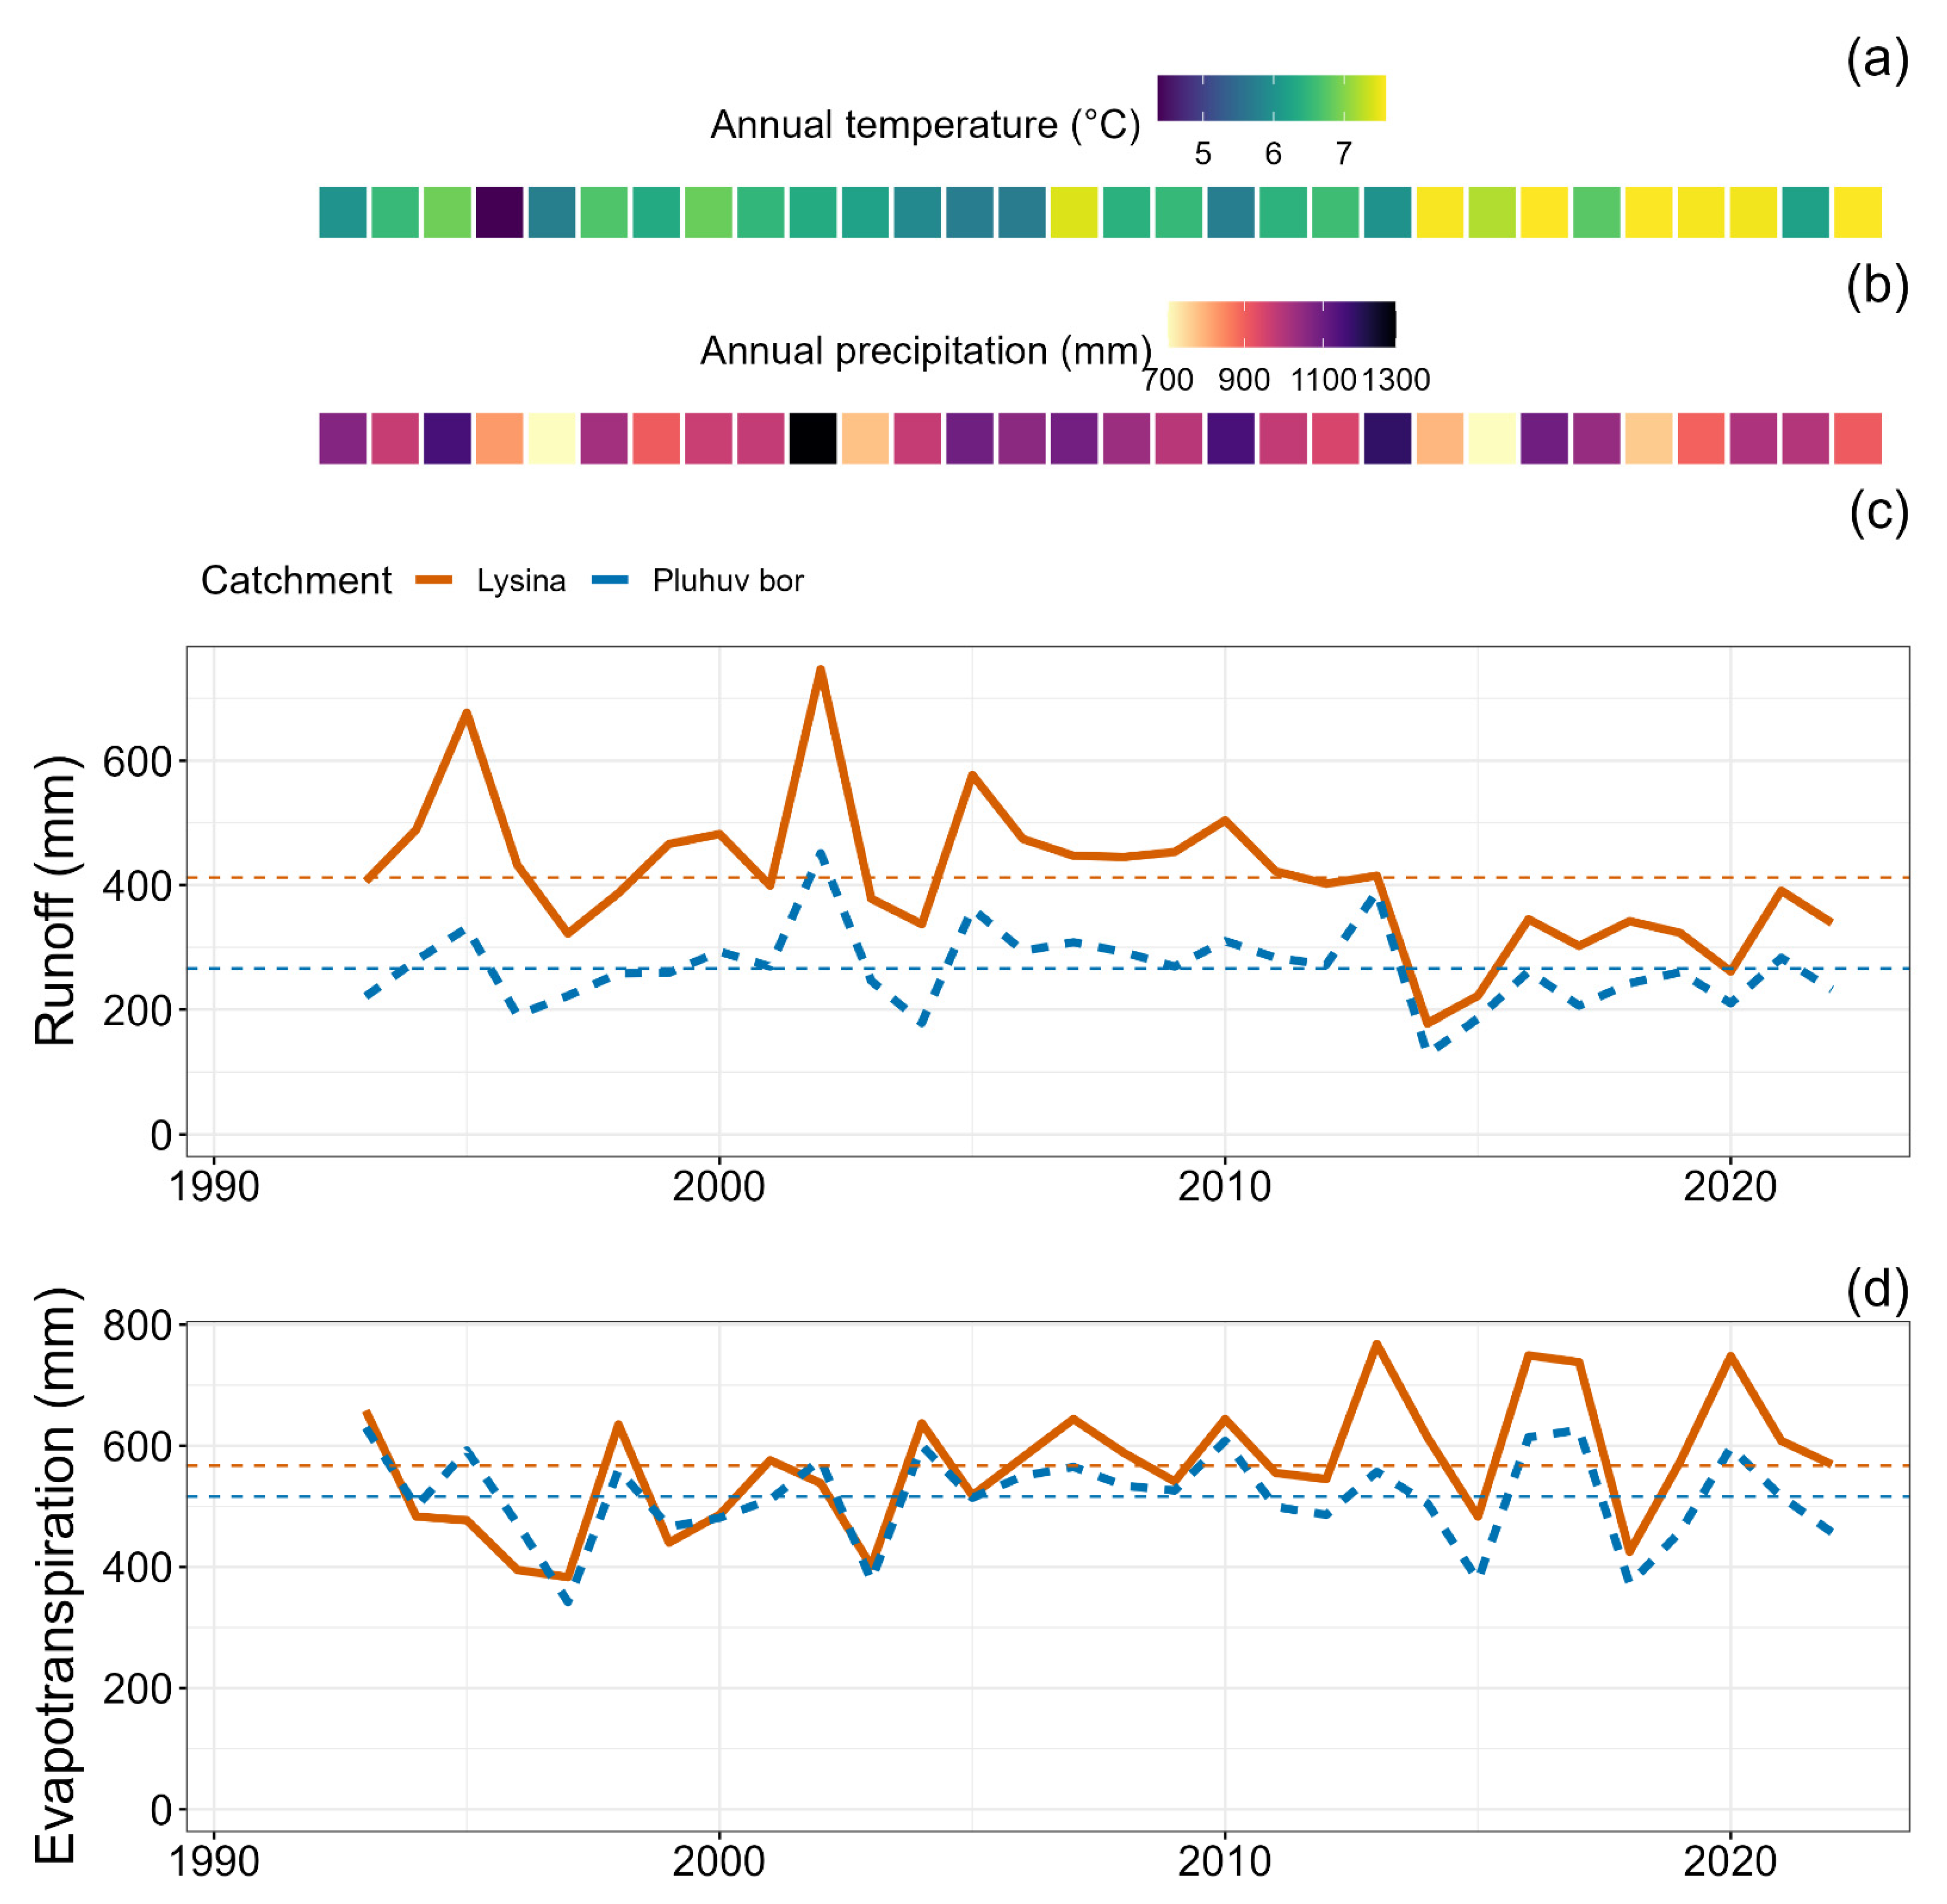
Task: Click the '1100' tick on precipitation colorbar
Action: click(x=1323, y=380)
